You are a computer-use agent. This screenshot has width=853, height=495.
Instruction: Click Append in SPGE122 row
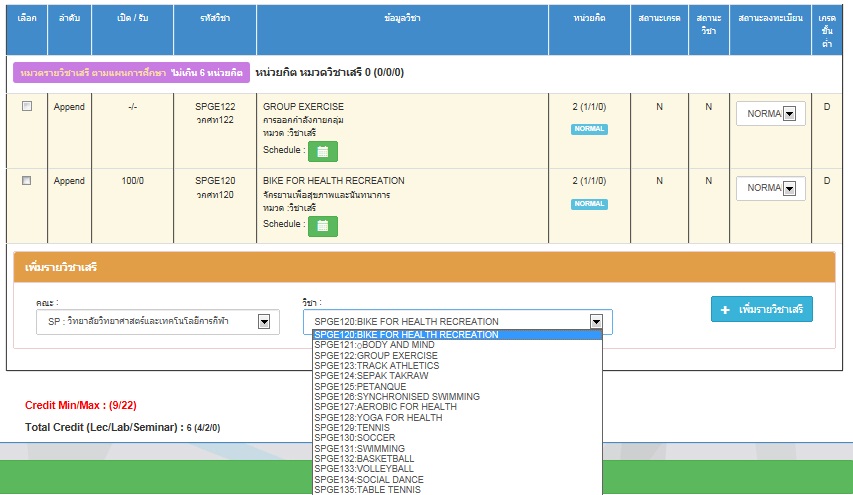click(x=69, y=107)
